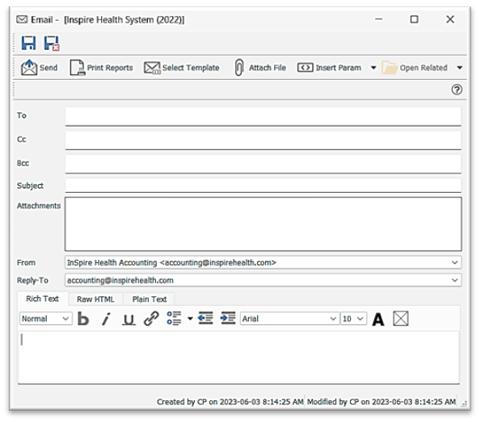Click into the Subject input field
This screenshot has width=480, height=422.
[263, 185]
